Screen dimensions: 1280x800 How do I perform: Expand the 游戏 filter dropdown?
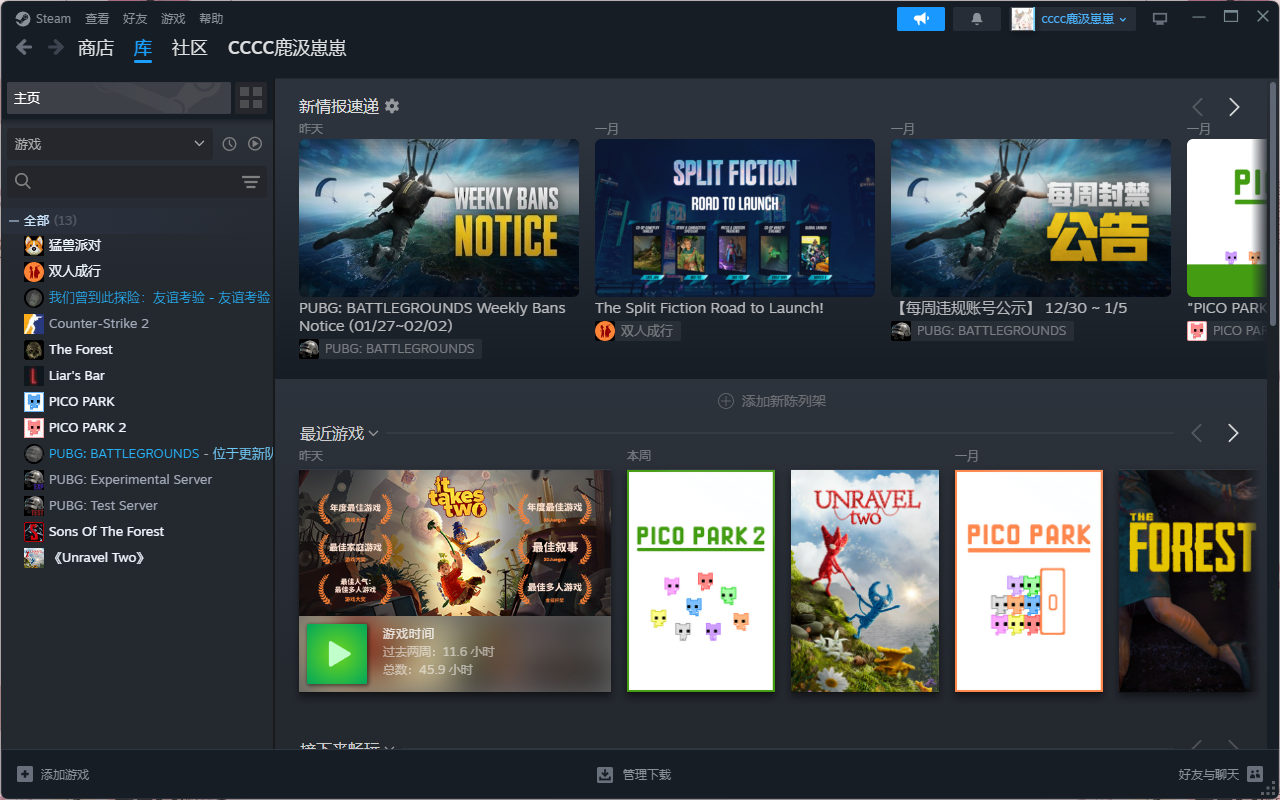point(110,144)
